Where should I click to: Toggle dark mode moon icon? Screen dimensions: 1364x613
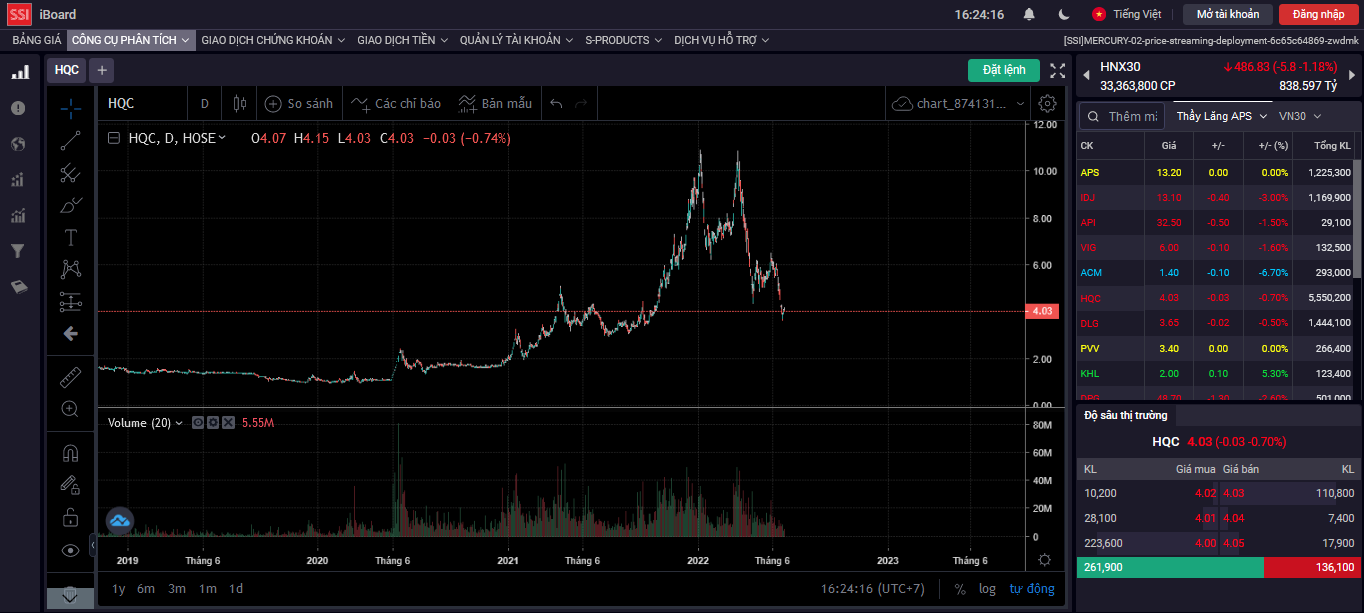[1064, 14]
